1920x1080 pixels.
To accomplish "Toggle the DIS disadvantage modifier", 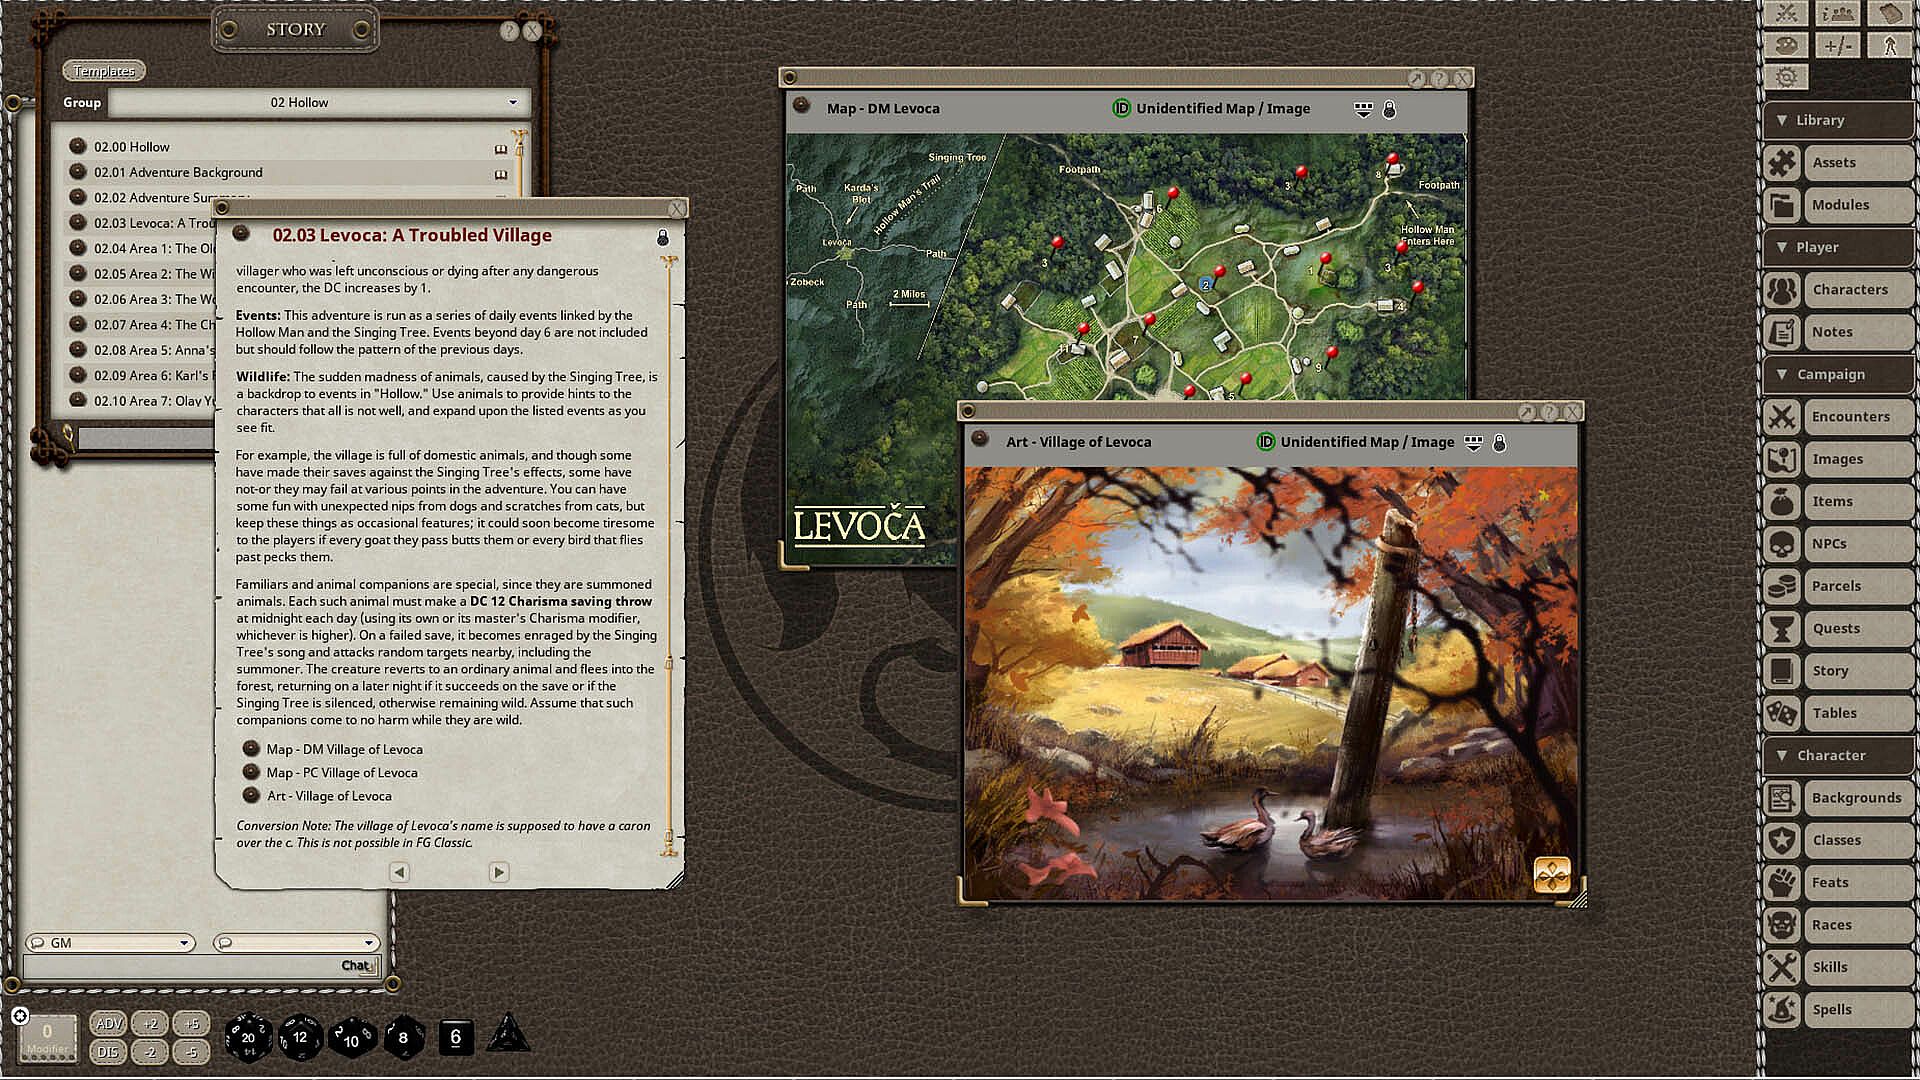I will tap(108, 1052).
